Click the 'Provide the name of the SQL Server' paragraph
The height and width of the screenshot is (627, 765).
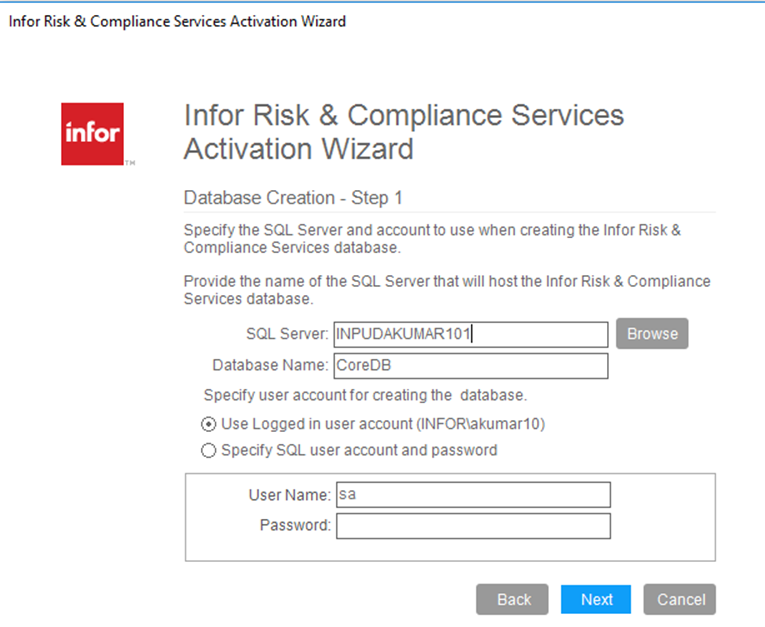coord(447,289)
